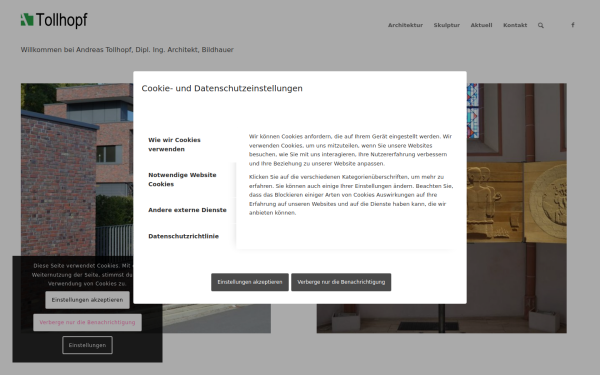Open the search magnifier icon
The height and width of the screenshot is (375, 600).
[x=541, y=25]
